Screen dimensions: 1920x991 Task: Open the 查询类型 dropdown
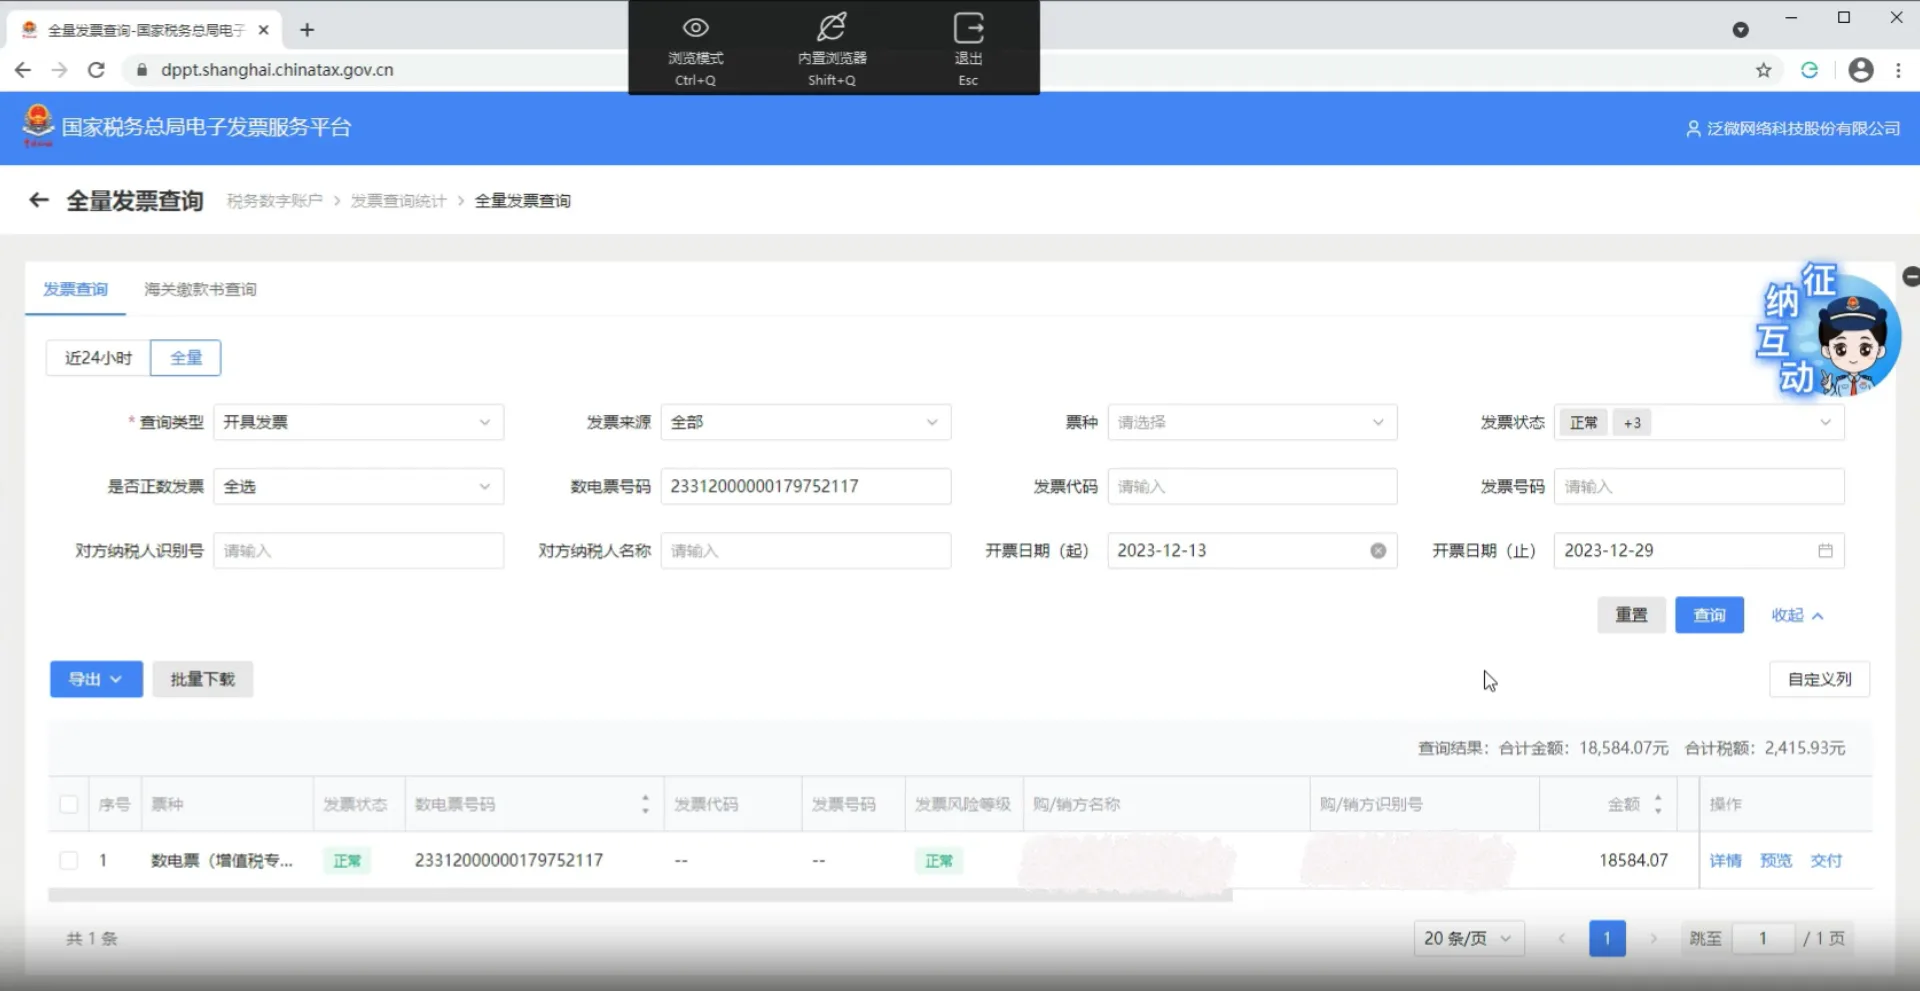359,422
